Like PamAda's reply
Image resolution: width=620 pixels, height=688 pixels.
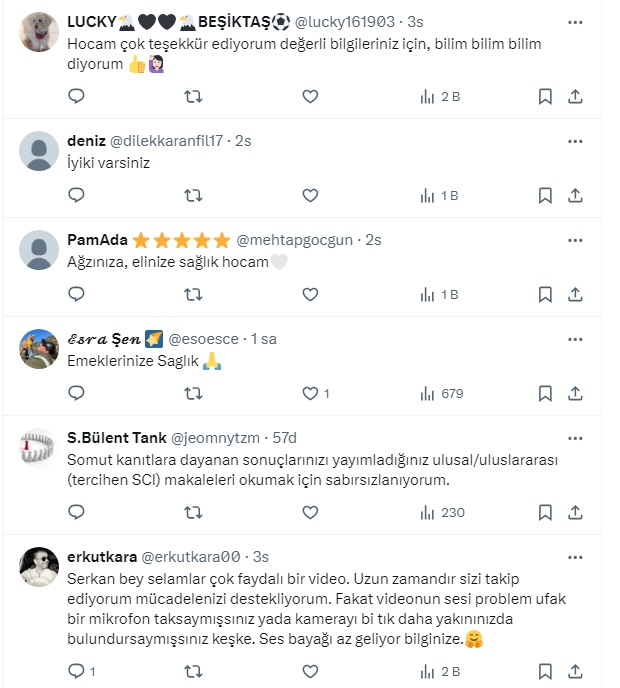pos(310,295)
